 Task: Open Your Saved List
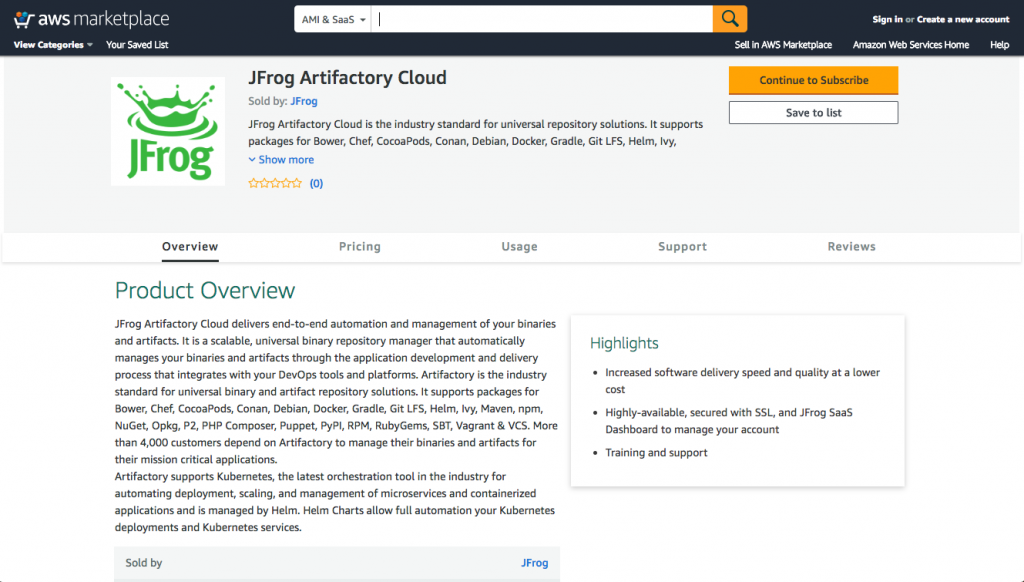coord(137,45)
